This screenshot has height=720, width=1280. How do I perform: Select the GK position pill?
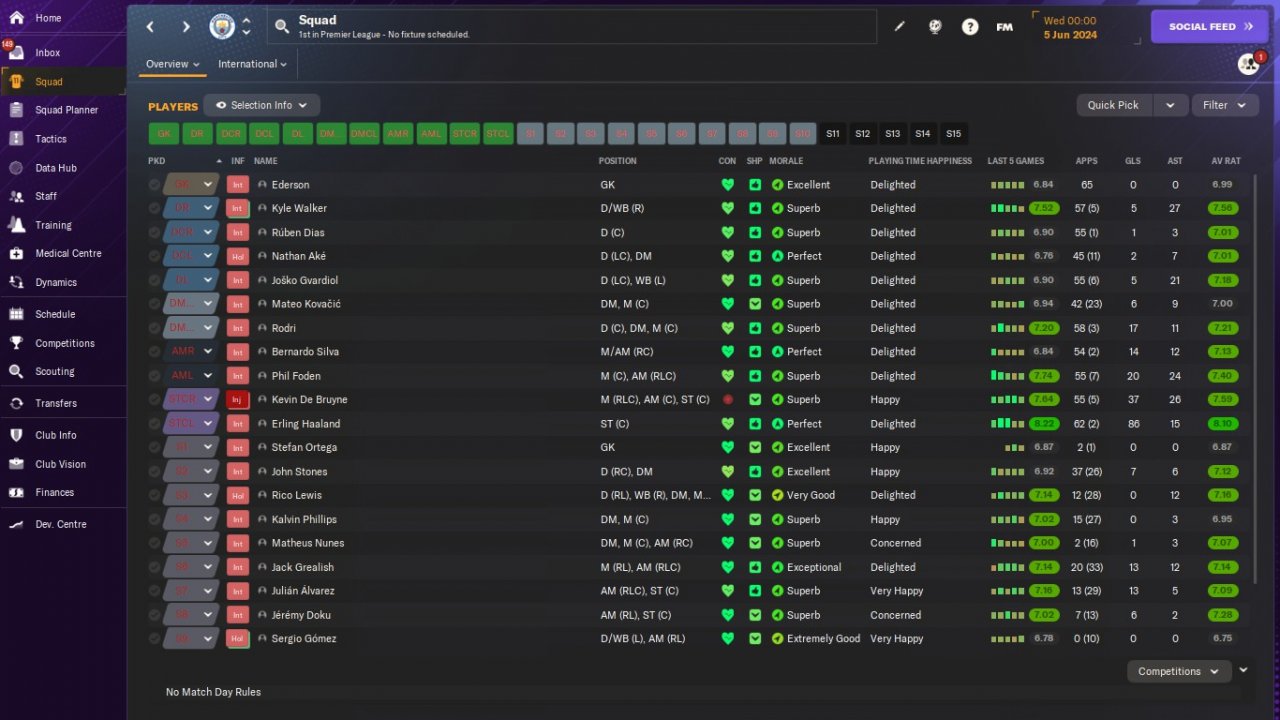point(164,134)
